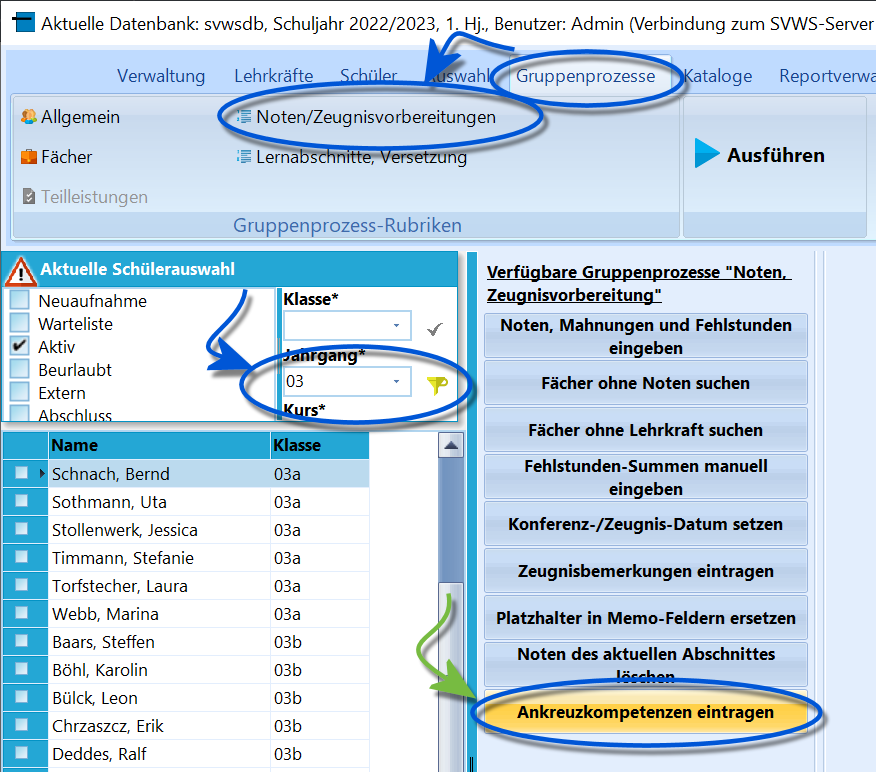The image size is (876, 772).
Task: Click the Noten/Zeugnisvorbereitungen list icon
Action: pyautogui.click(x=244, y=117)
